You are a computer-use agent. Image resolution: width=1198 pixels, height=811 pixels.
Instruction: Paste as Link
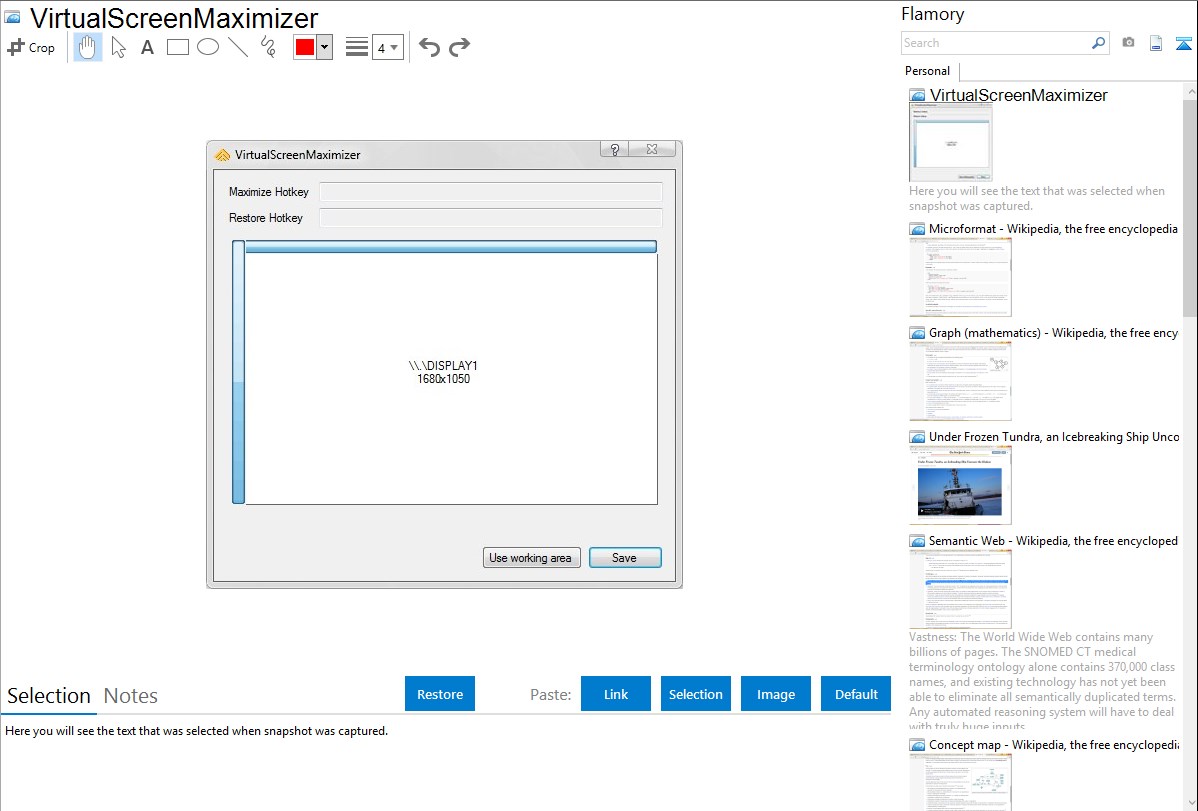coord(616,694)
